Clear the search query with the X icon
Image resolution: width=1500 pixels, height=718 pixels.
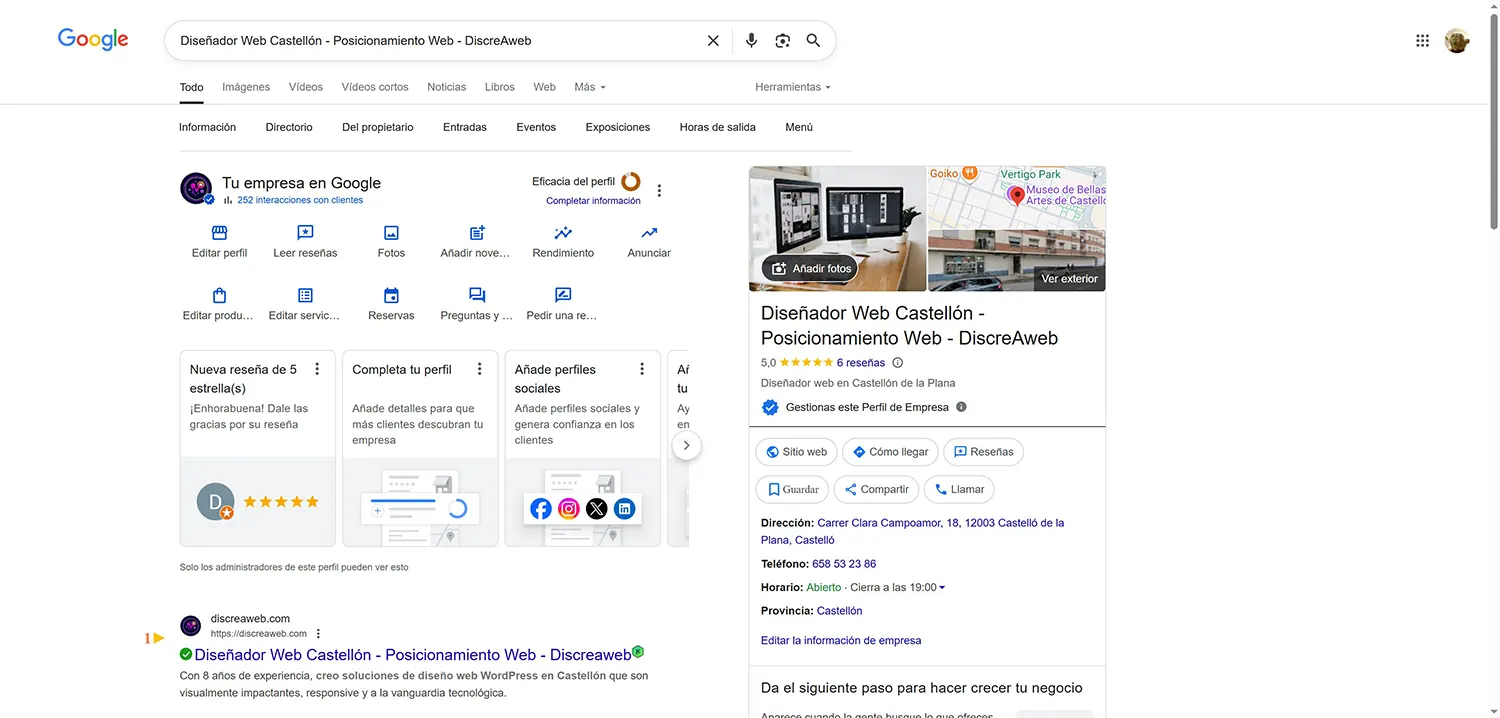(x=713, y=40)
